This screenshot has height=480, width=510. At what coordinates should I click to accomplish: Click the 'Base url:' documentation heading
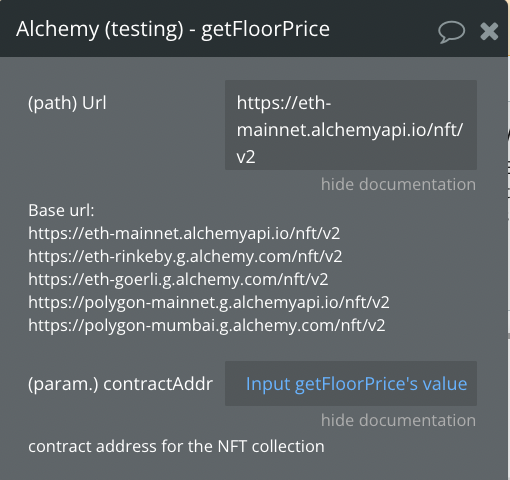click(x=61, y=210)
